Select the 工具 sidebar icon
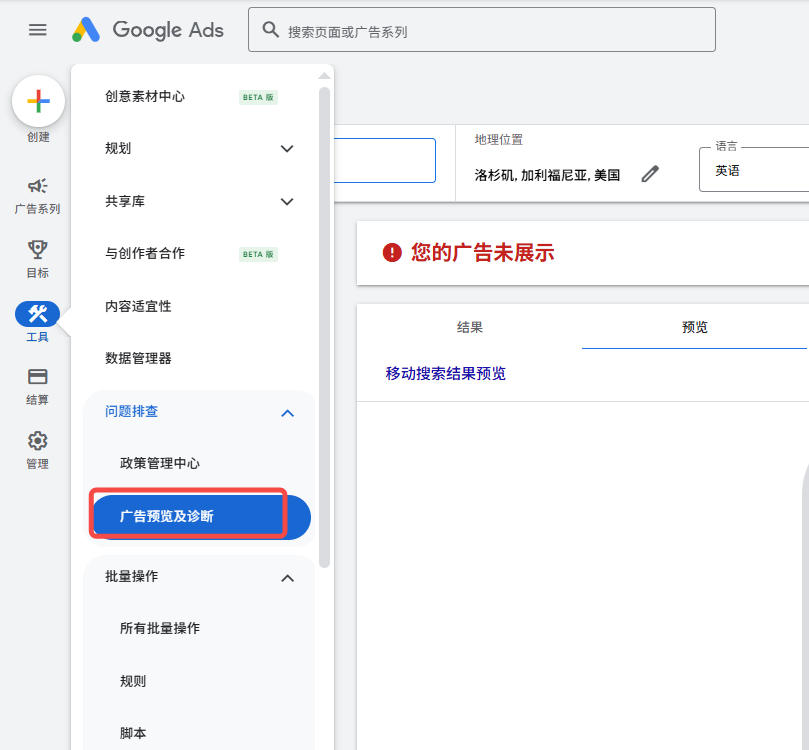809x750 pixels. coord(37,316)
